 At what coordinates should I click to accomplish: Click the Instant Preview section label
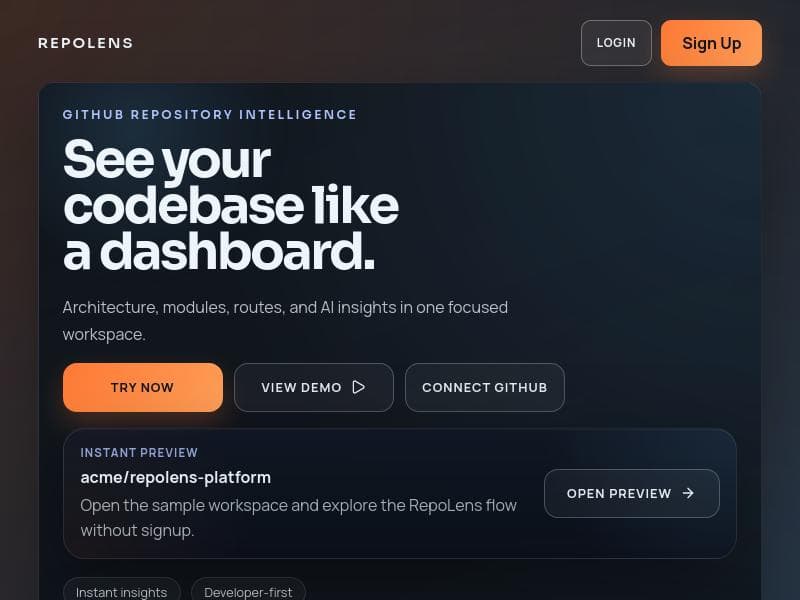tap(139, 453)
